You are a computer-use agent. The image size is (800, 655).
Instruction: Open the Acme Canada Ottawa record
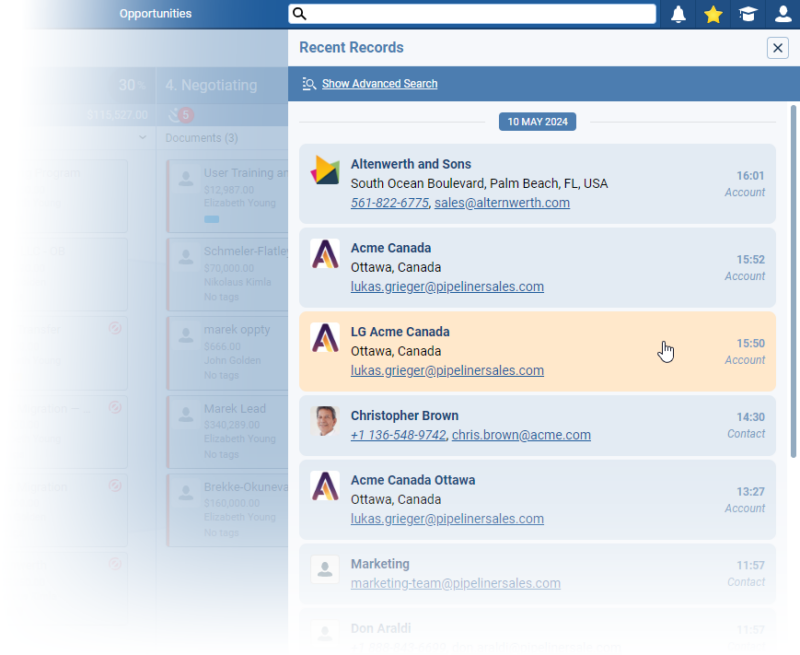click(x=412, y=480)
